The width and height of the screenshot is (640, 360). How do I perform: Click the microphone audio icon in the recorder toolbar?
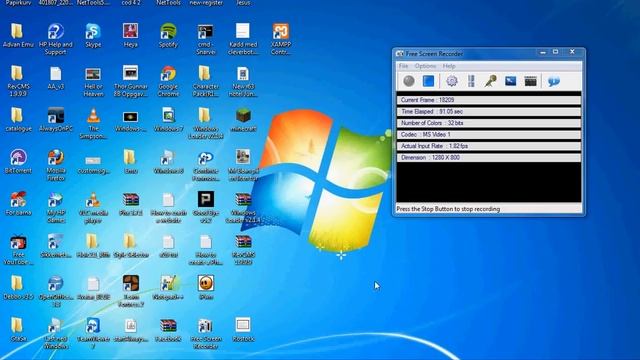point(491,81)
